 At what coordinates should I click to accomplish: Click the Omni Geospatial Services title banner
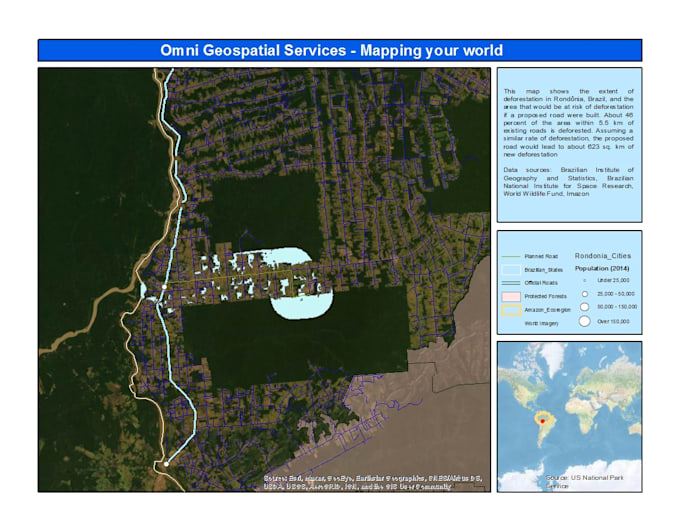pos(340,50)
